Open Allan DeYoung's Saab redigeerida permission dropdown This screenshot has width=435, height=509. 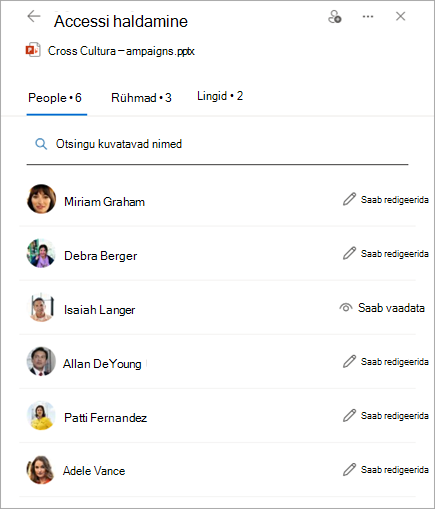point(386,362)
